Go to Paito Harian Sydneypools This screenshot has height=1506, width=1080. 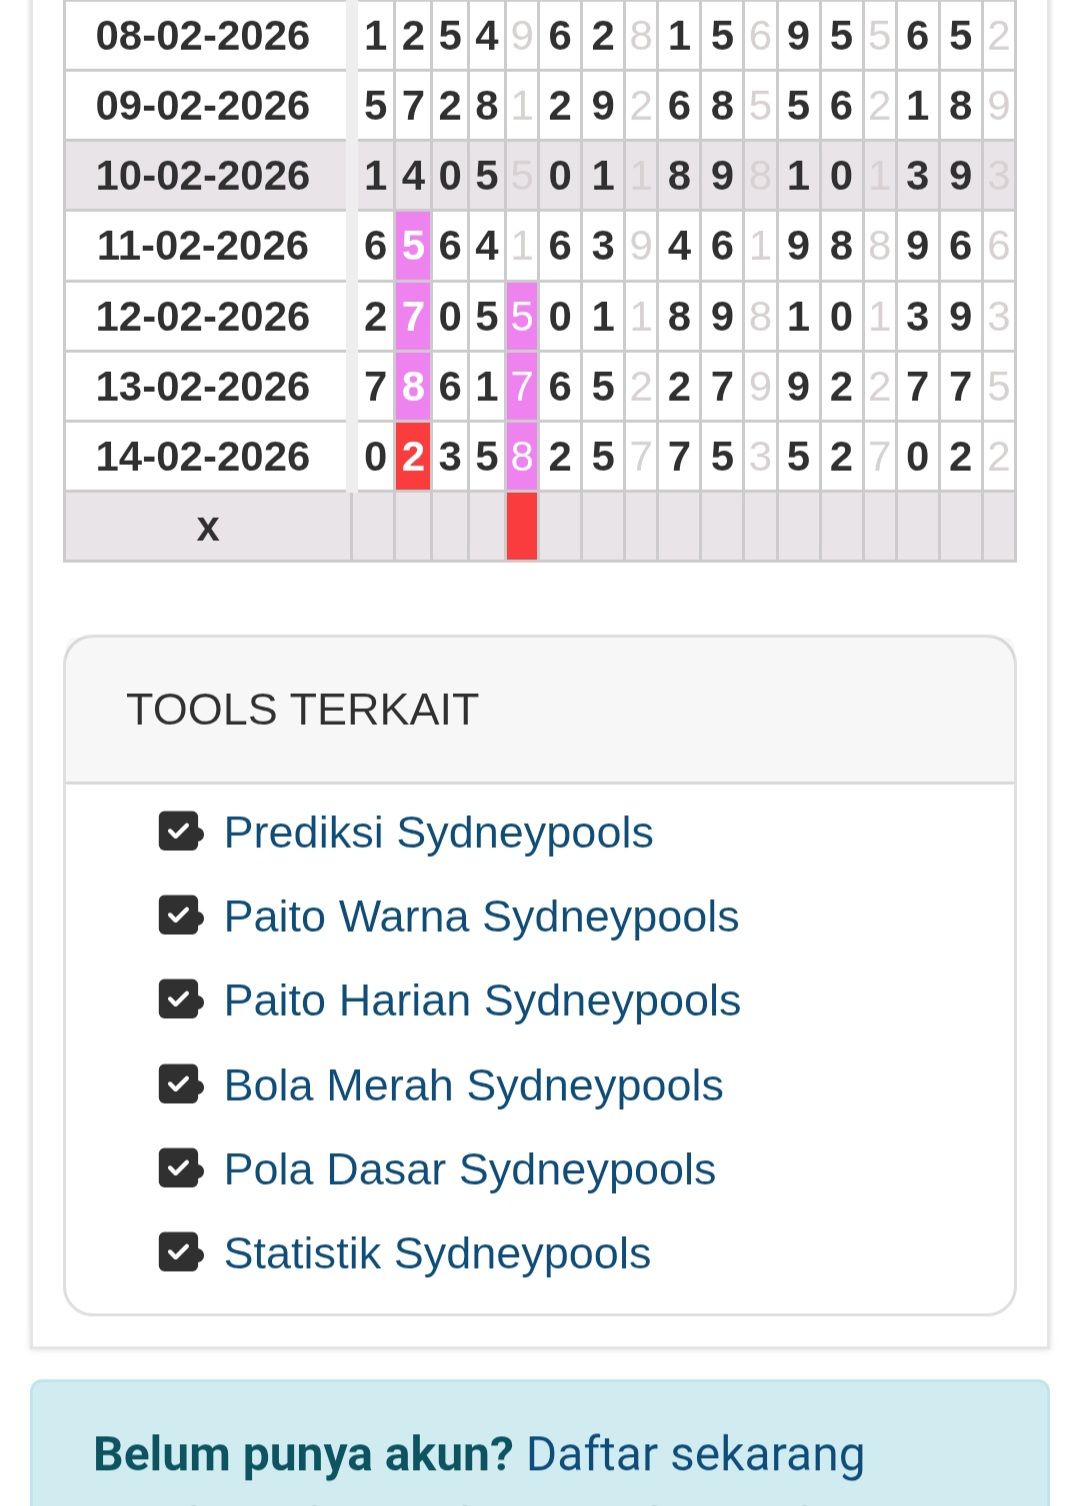[482, 1000]
